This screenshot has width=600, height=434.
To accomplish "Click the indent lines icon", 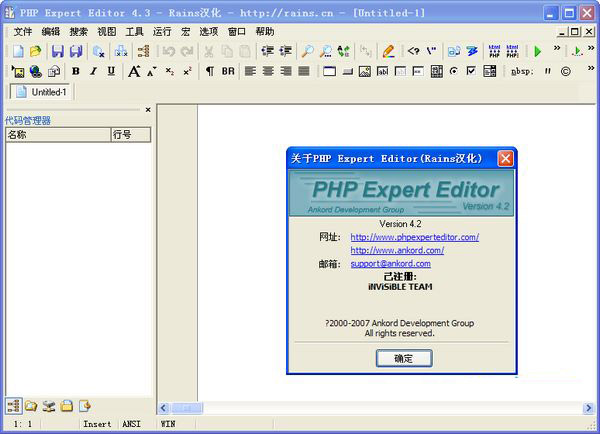I will [x=267, y=51].
